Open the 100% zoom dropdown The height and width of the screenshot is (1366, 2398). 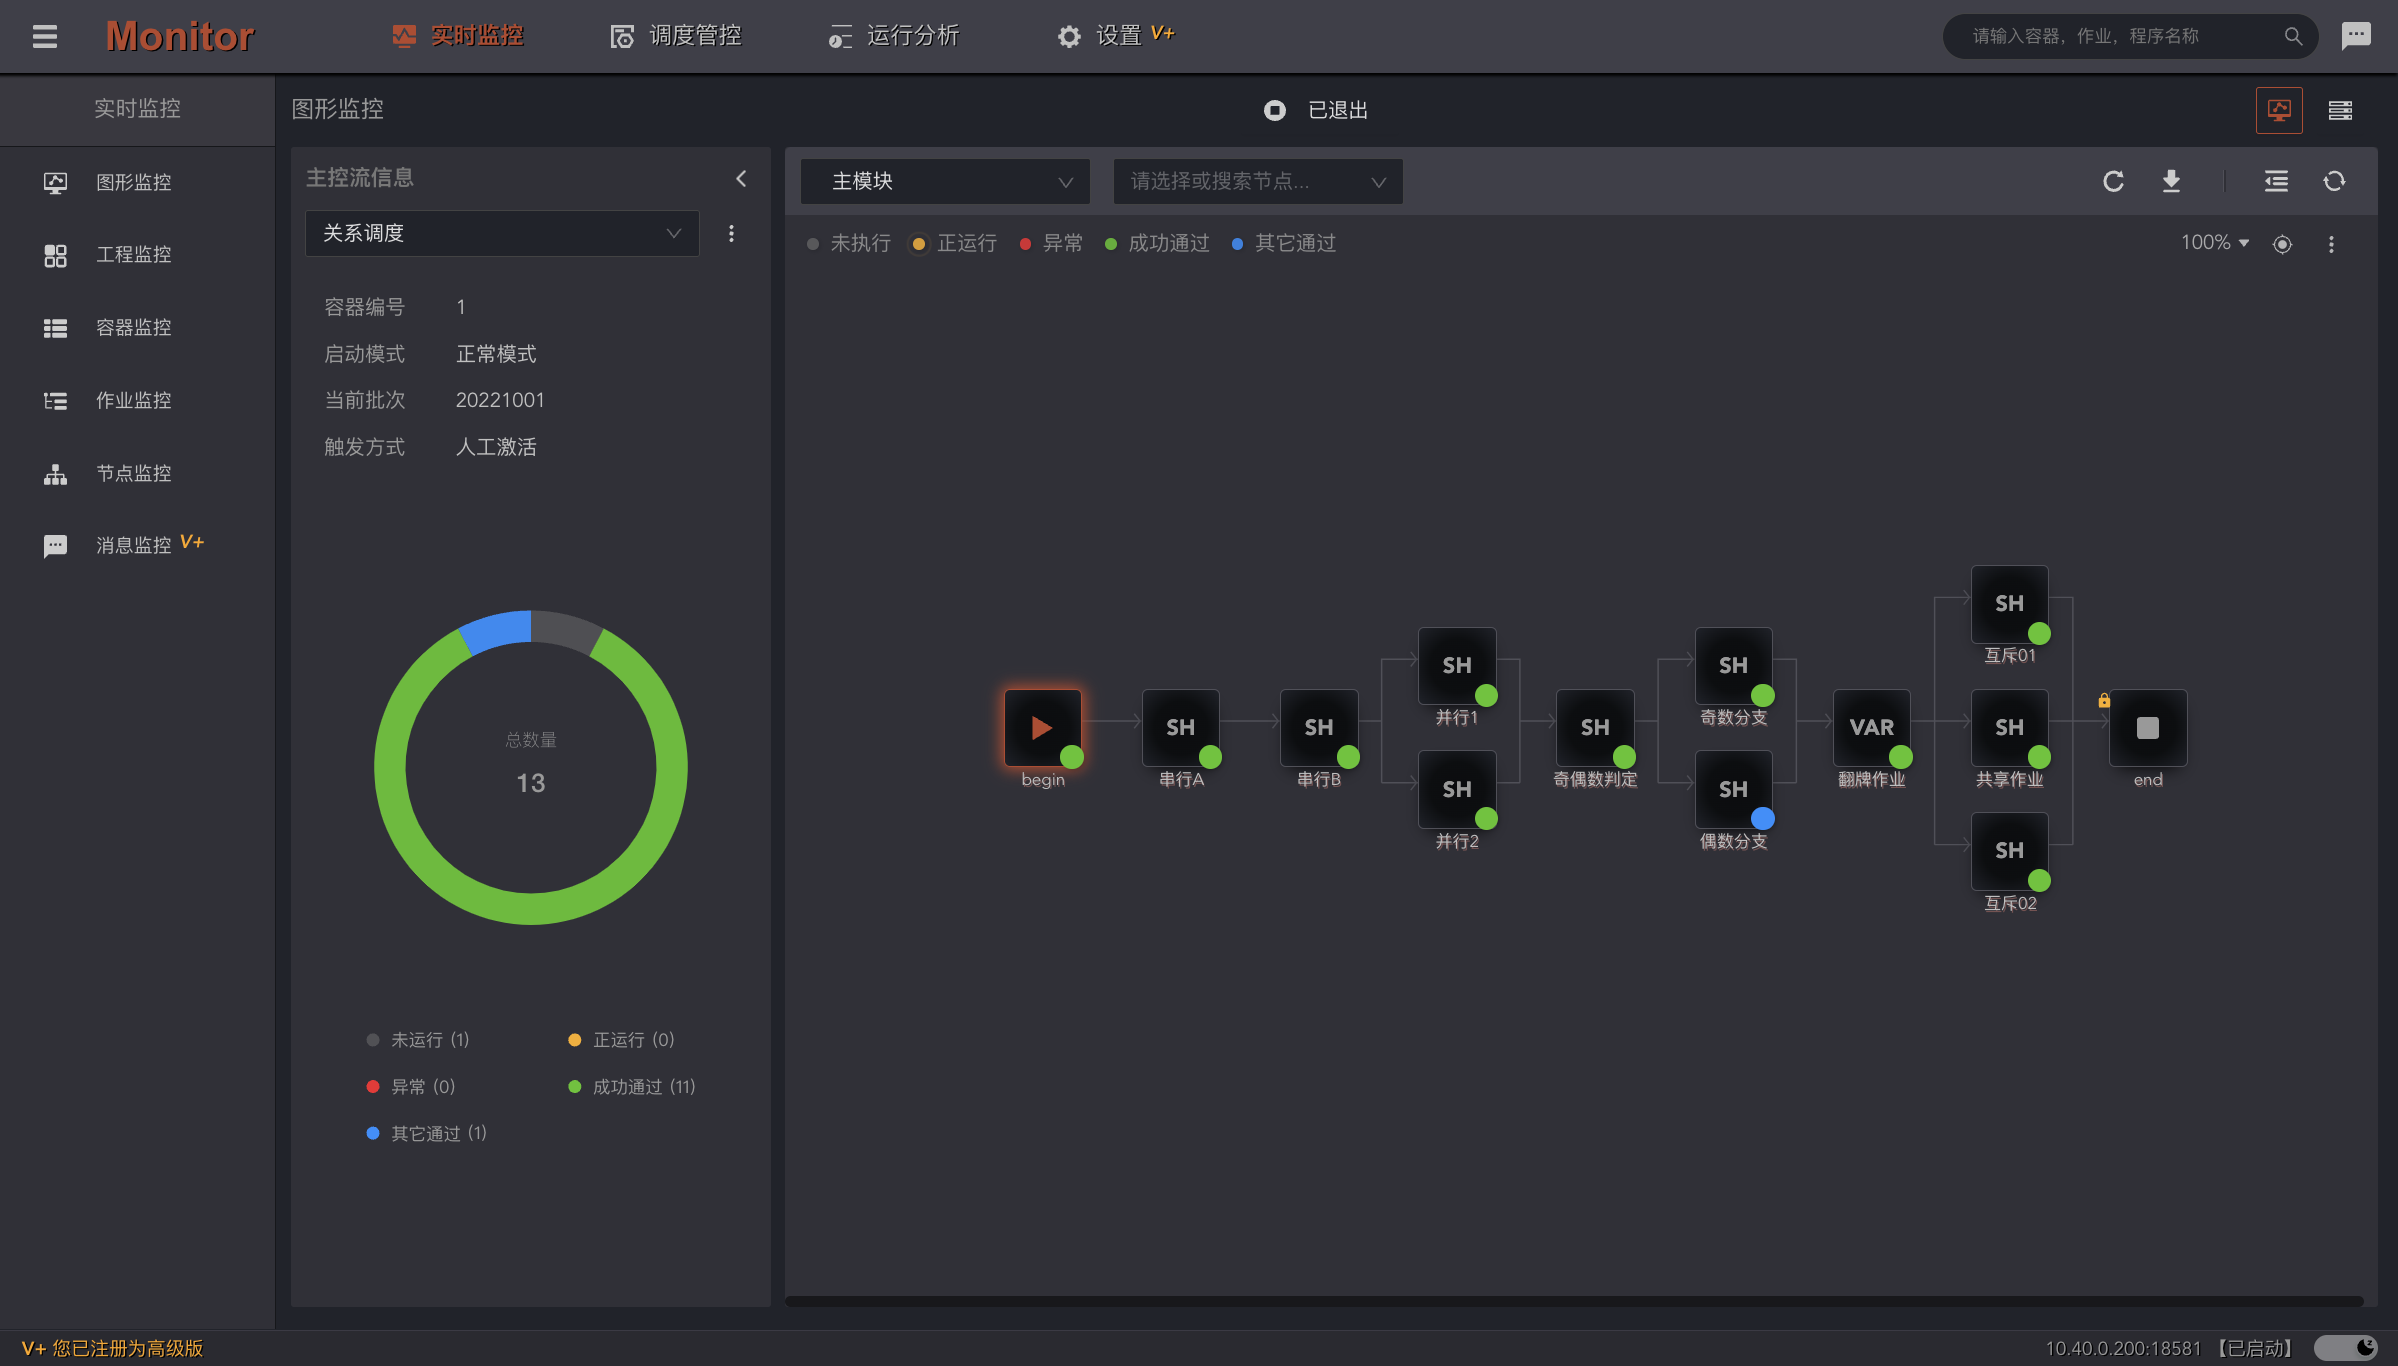point(2214,243)
